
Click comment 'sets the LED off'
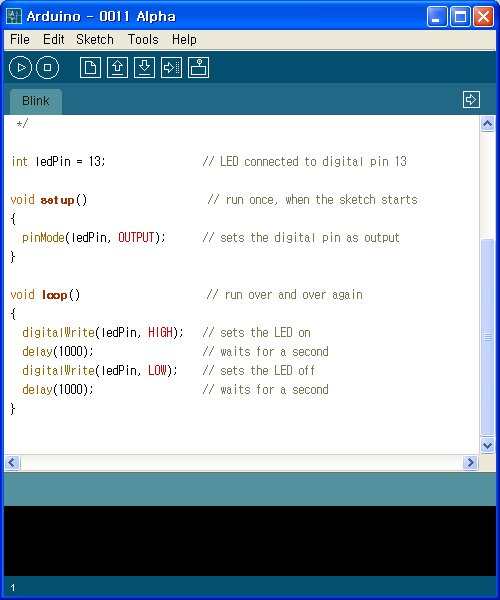coord(259,370)
